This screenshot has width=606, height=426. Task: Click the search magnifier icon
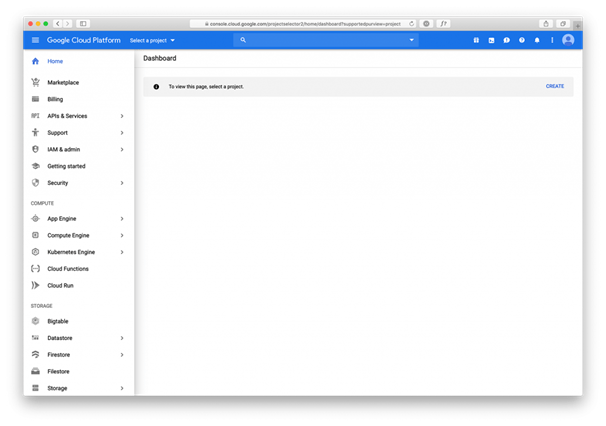(243, 40)
